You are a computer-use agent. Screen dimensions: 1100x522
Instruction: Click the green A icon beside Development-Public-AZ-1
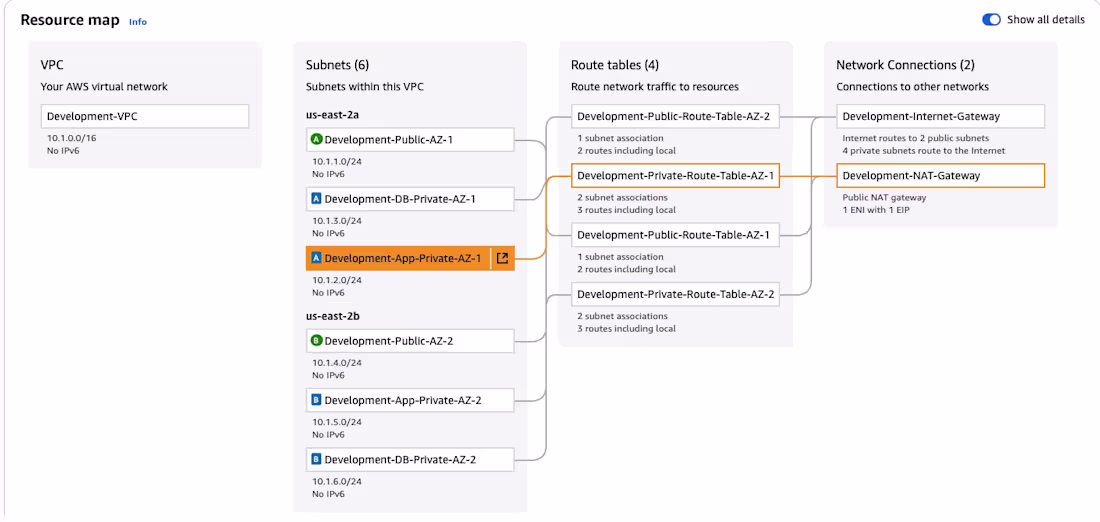click(317, 140)
